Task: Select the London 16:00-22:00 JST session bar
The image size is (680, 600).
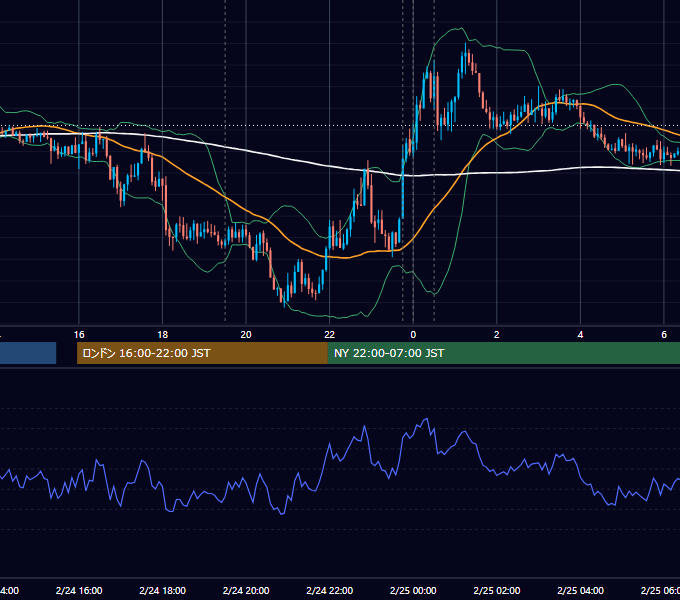Action: pyautogui.click(x=202, y=353)
